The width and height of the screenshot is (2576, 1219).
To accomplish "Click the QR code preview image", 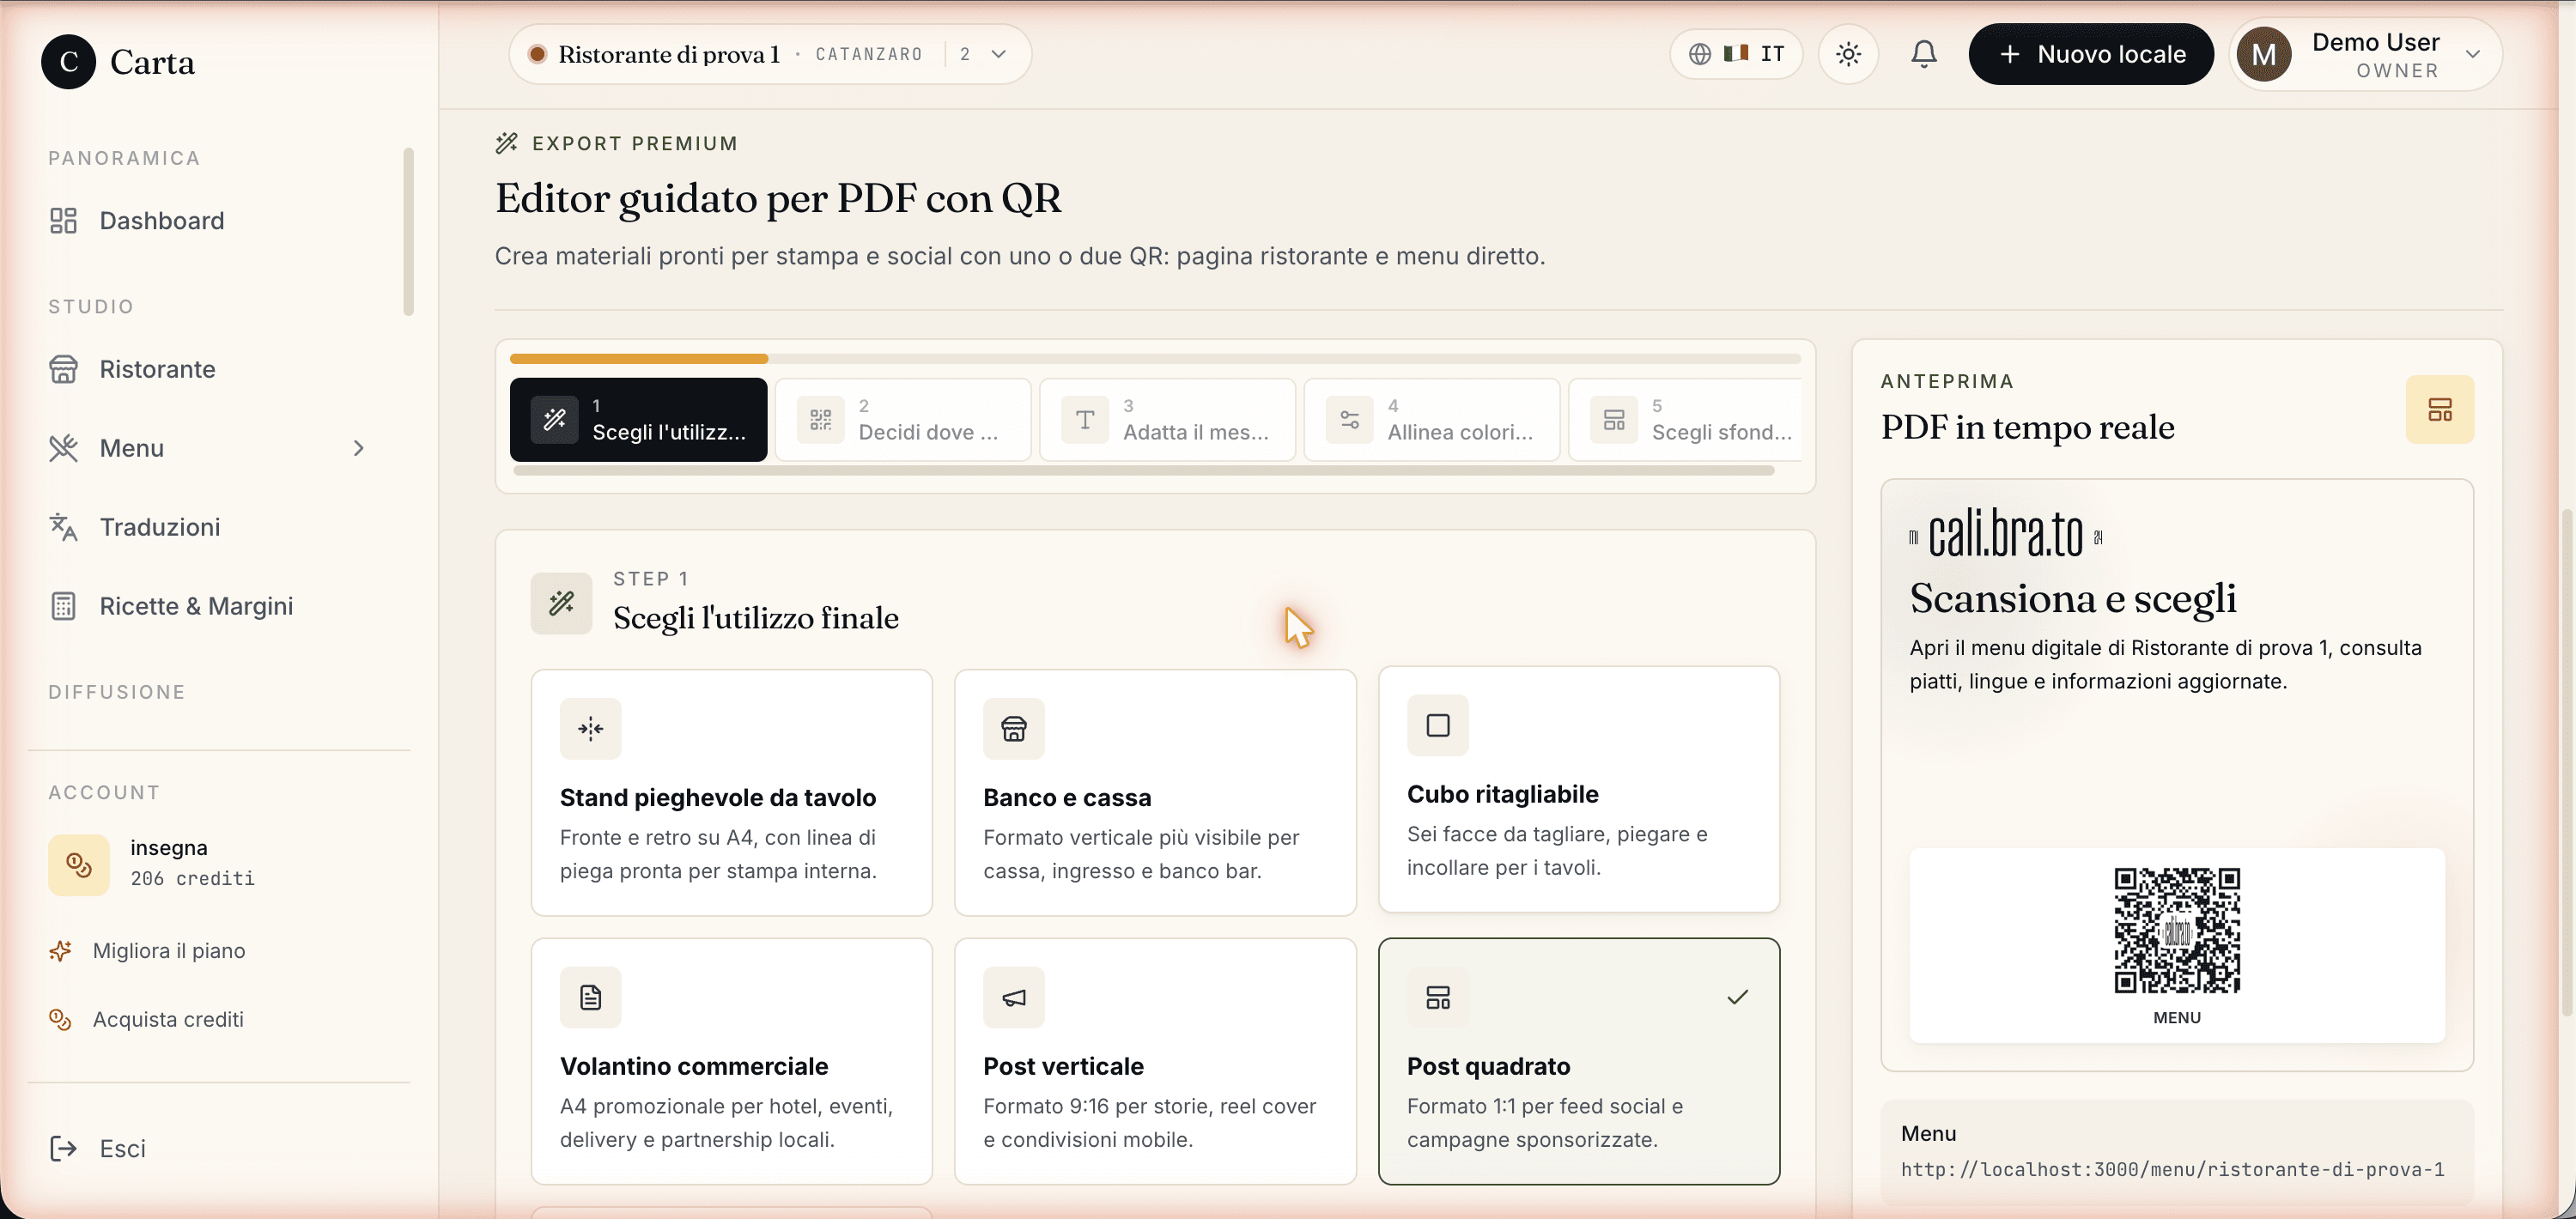I will tap(2176, 930).
